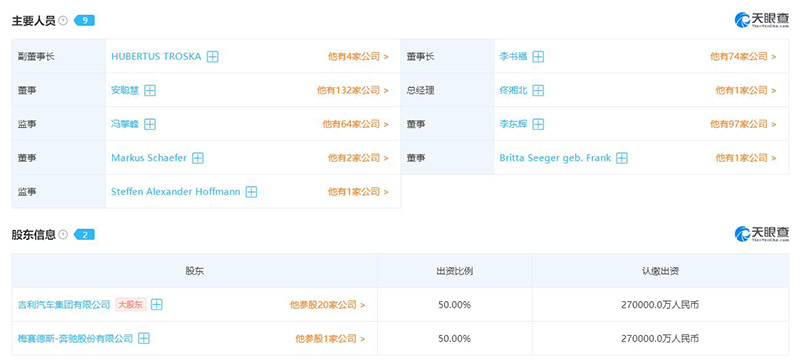
Task: Click the 大股东 tag on Geely row
Action: click(131, 305)
